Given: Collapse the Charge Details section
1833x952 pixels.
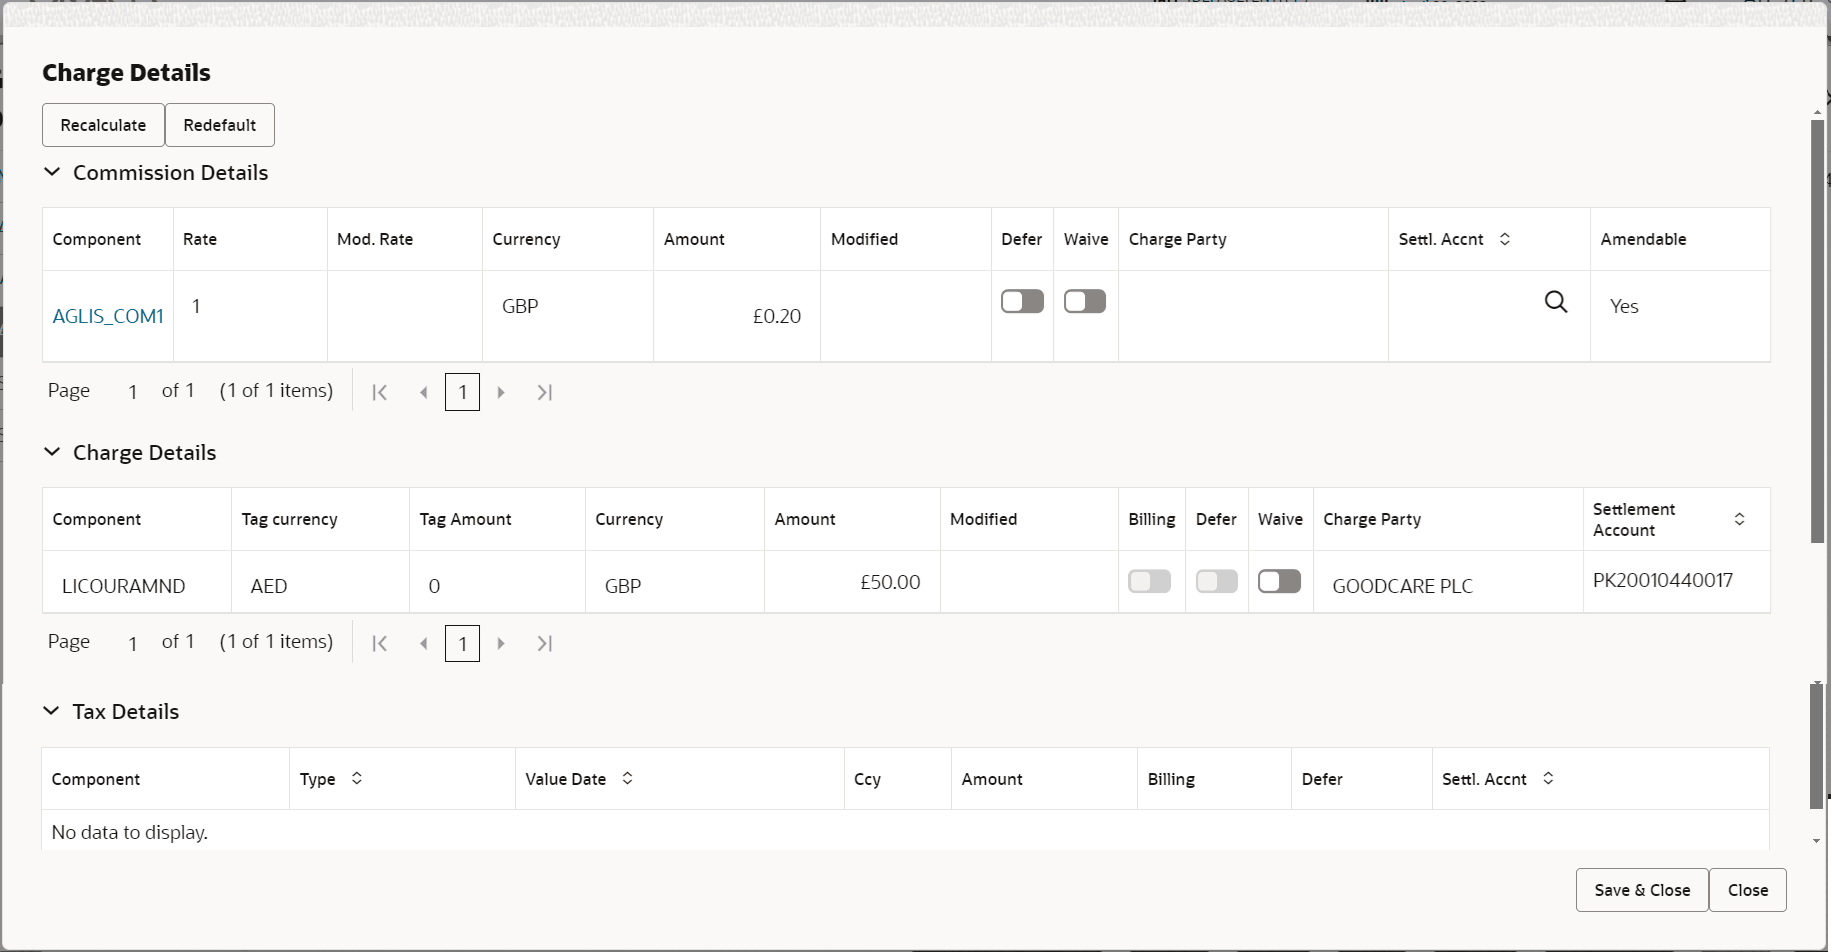Looking at the screenshot, I should (x=52, y=452).
